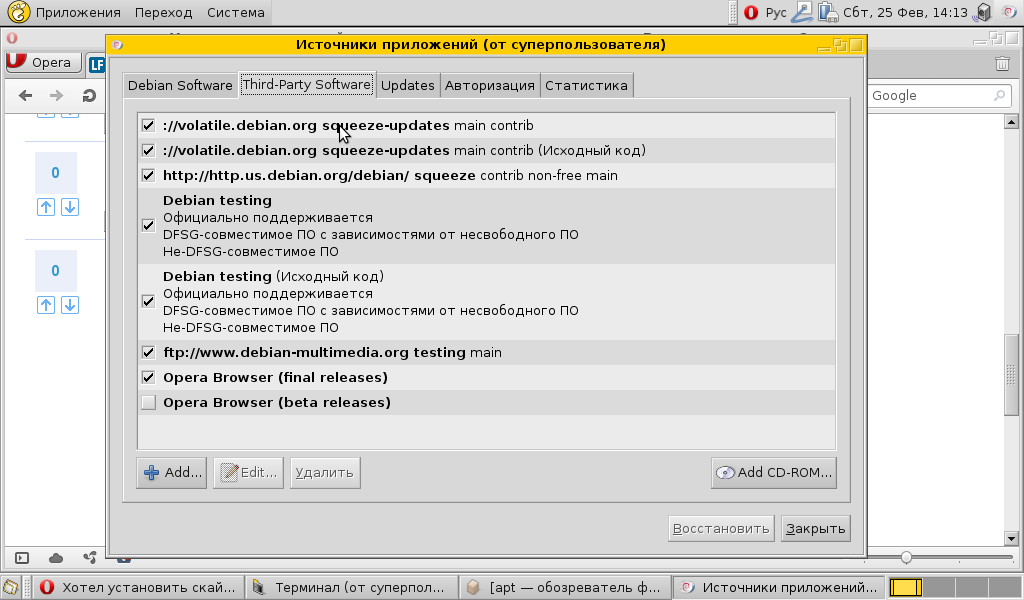This screenshot has width=1024, height=600.
Task: Click Opera's forward arrow
Action: (x=57, y=96)
